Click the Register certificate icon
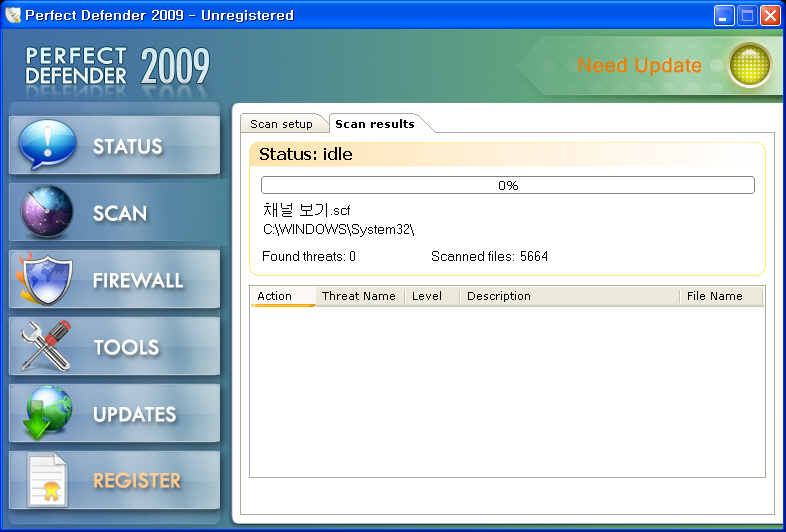786x532 pixels. tap(47, 480)
